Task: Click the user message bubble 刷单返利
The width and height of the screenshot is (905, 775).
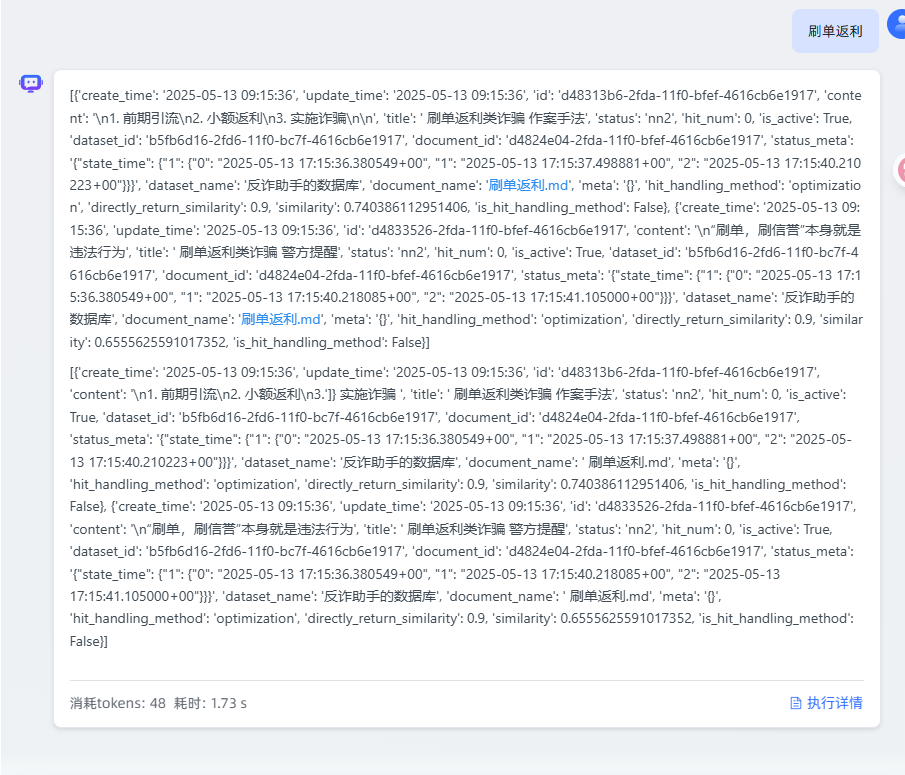Action: 835,31
